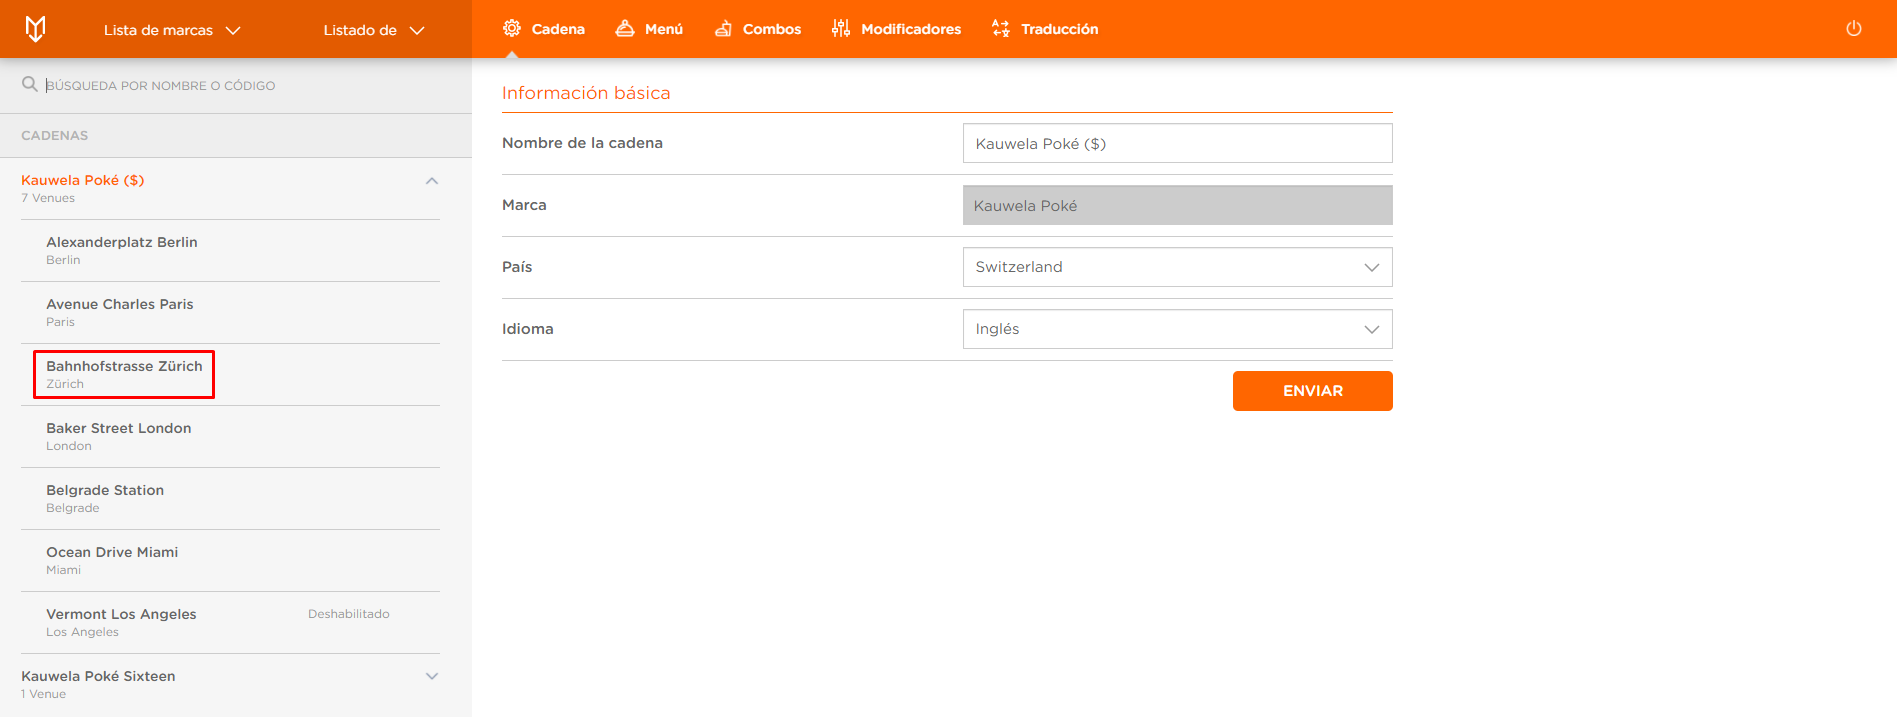Switch to the Modificadores tab

[896, 29]
